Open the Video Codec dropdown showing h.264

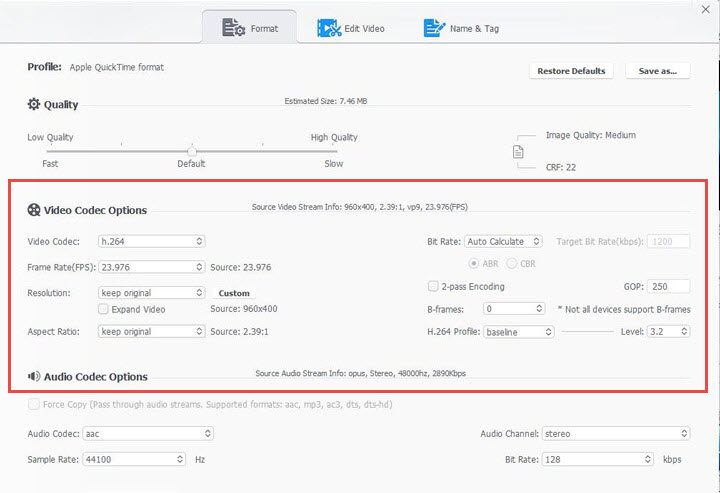point(152,241)
